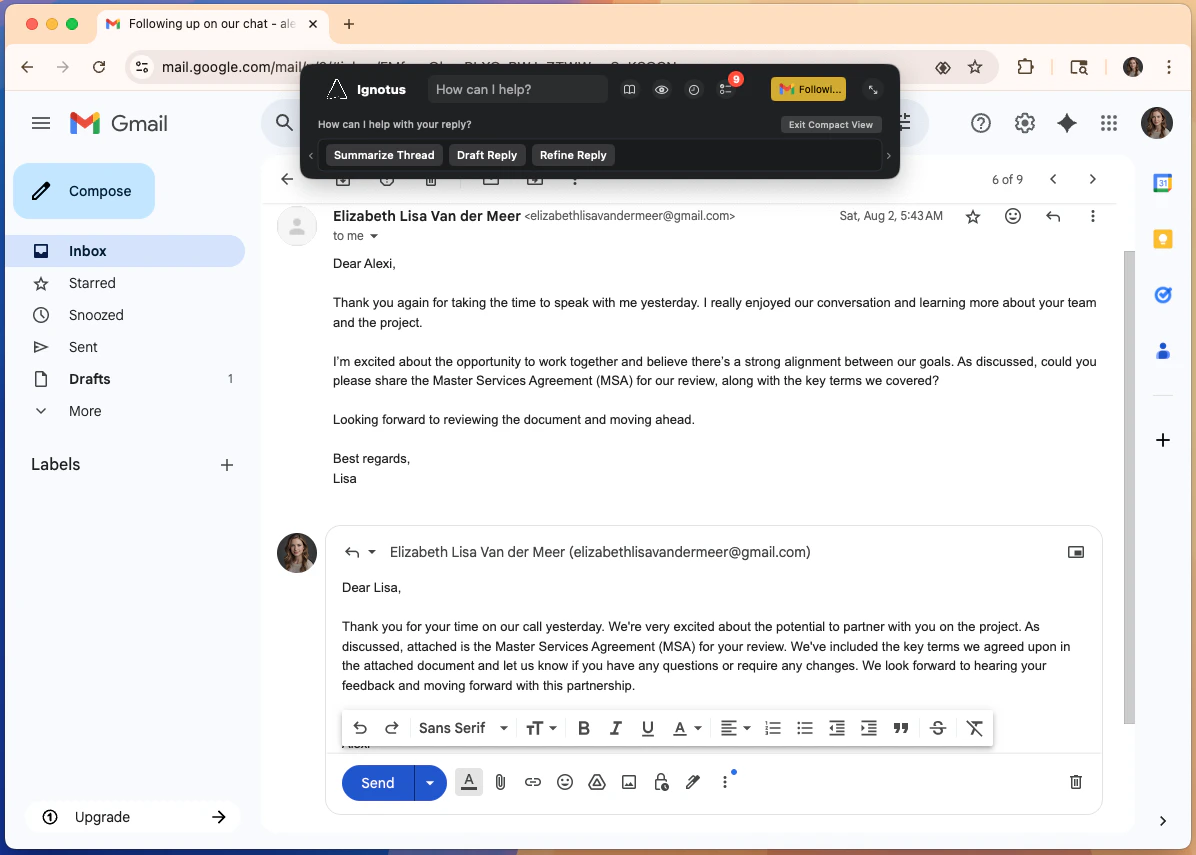Viewport: 1196px width, 855px height.
Task: Open the signature pen icon
Action: [x=693, y=782]
